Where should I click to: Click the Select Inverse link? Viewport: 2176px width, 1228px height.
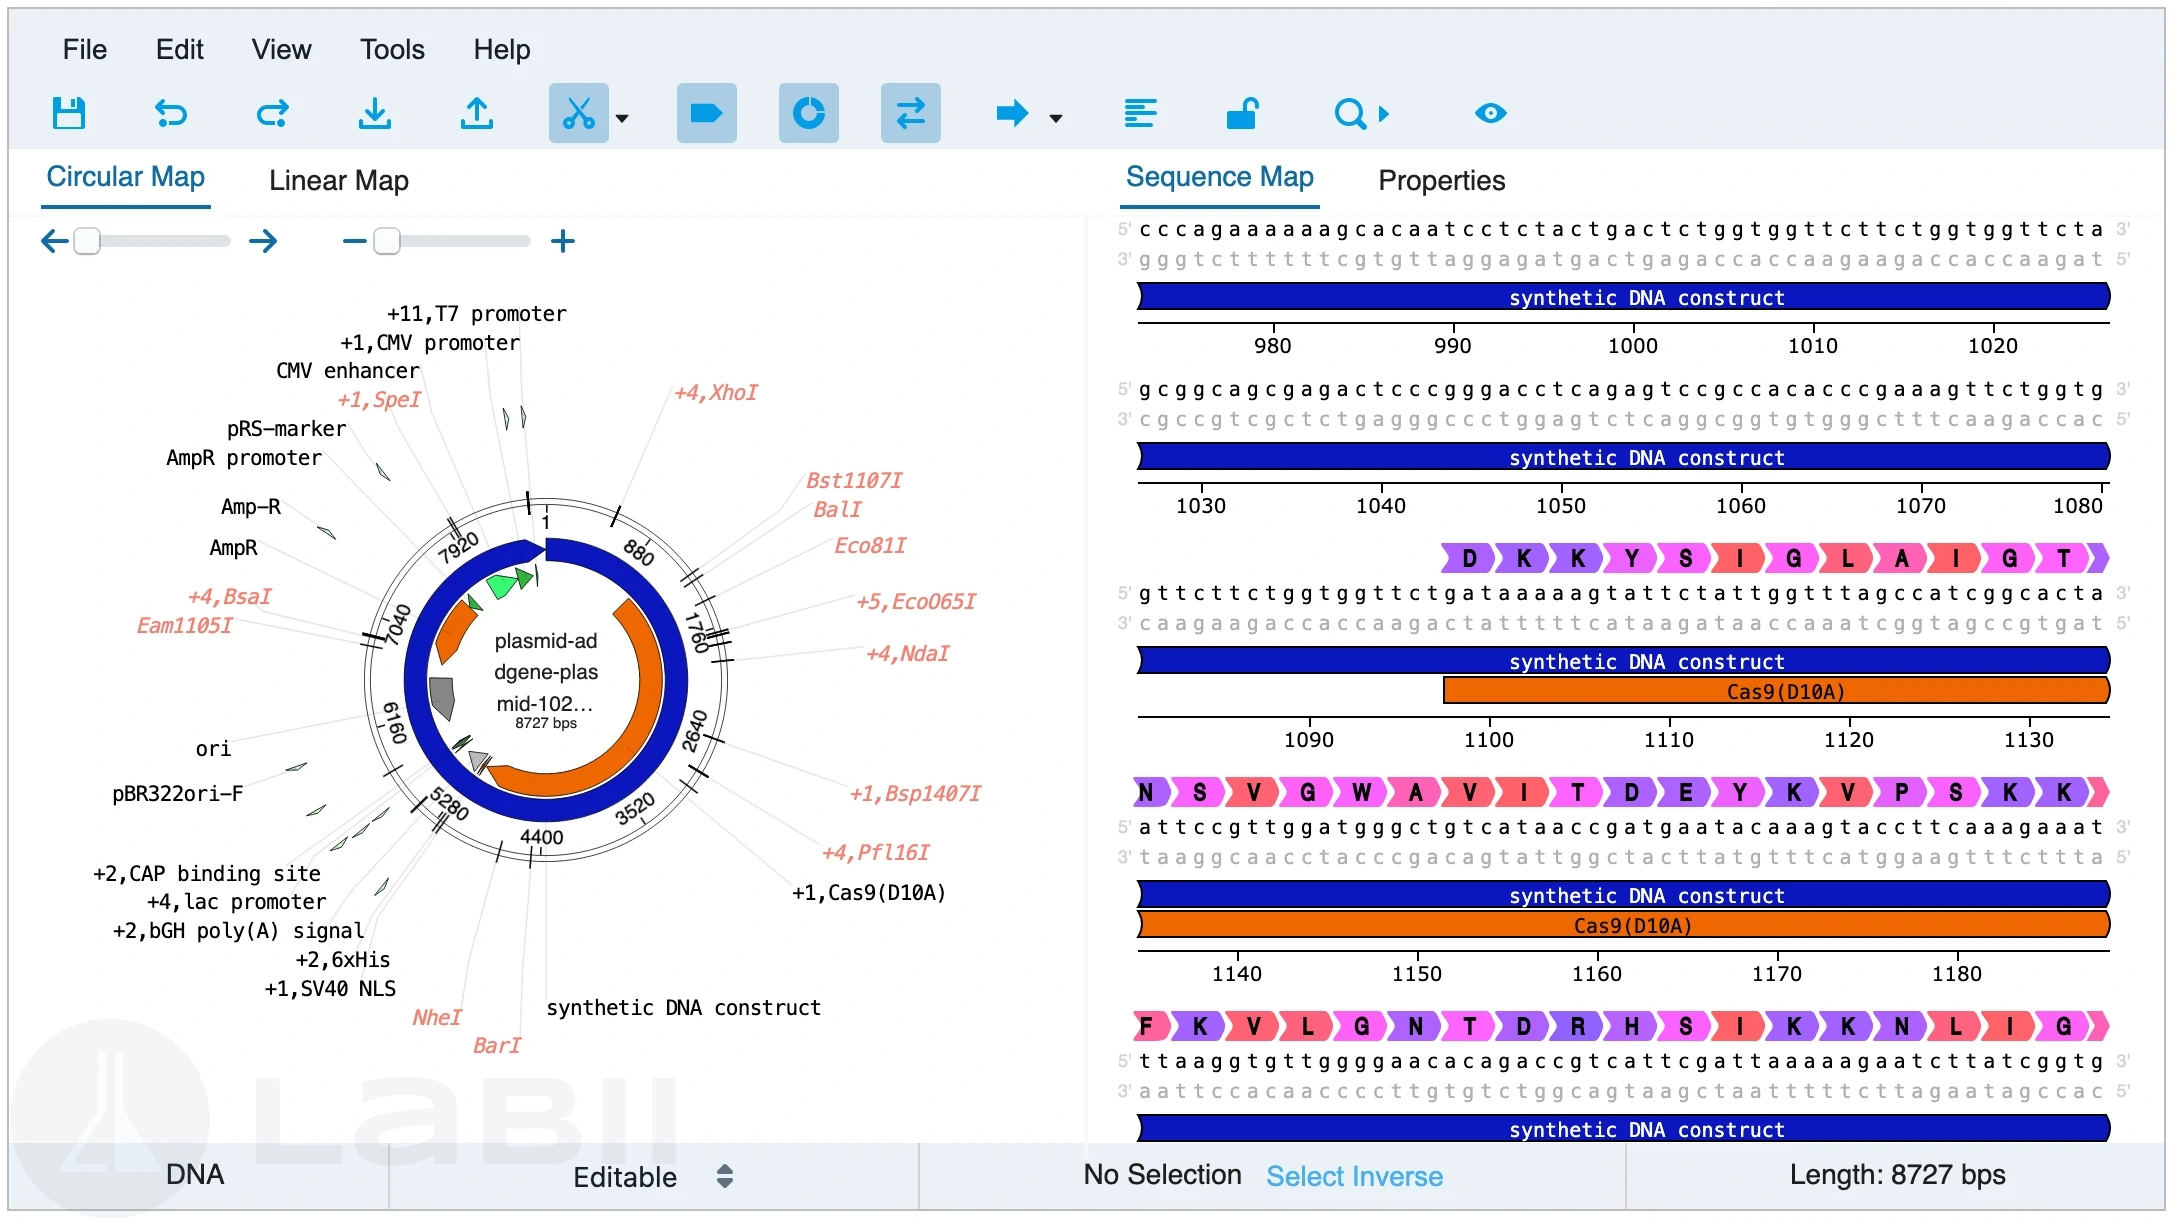(x=1354, y=1176)
